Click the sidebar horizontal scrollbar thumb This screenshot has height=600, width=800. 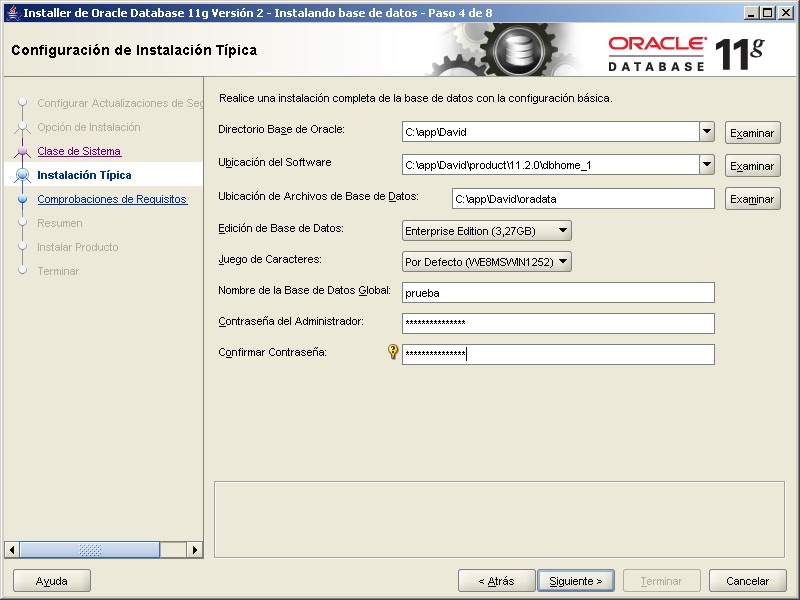pyautogui.click(x=90, y=549)
